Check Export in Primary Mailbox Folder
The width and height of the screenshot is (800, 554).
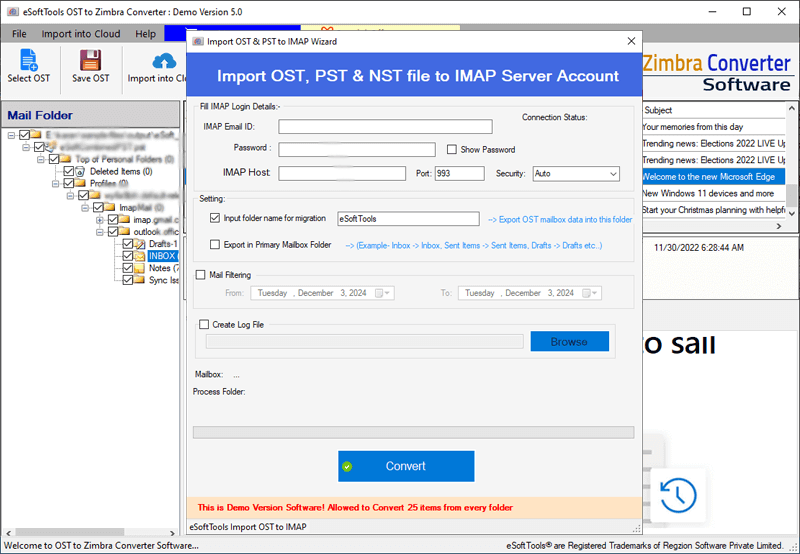pos(215,245)
